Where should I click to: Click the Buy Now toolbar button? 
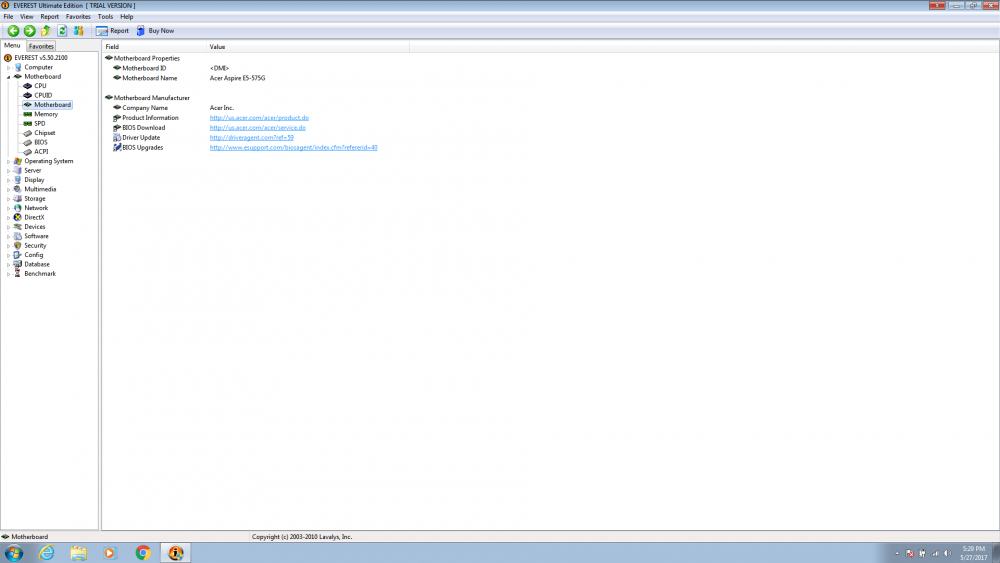155,31
